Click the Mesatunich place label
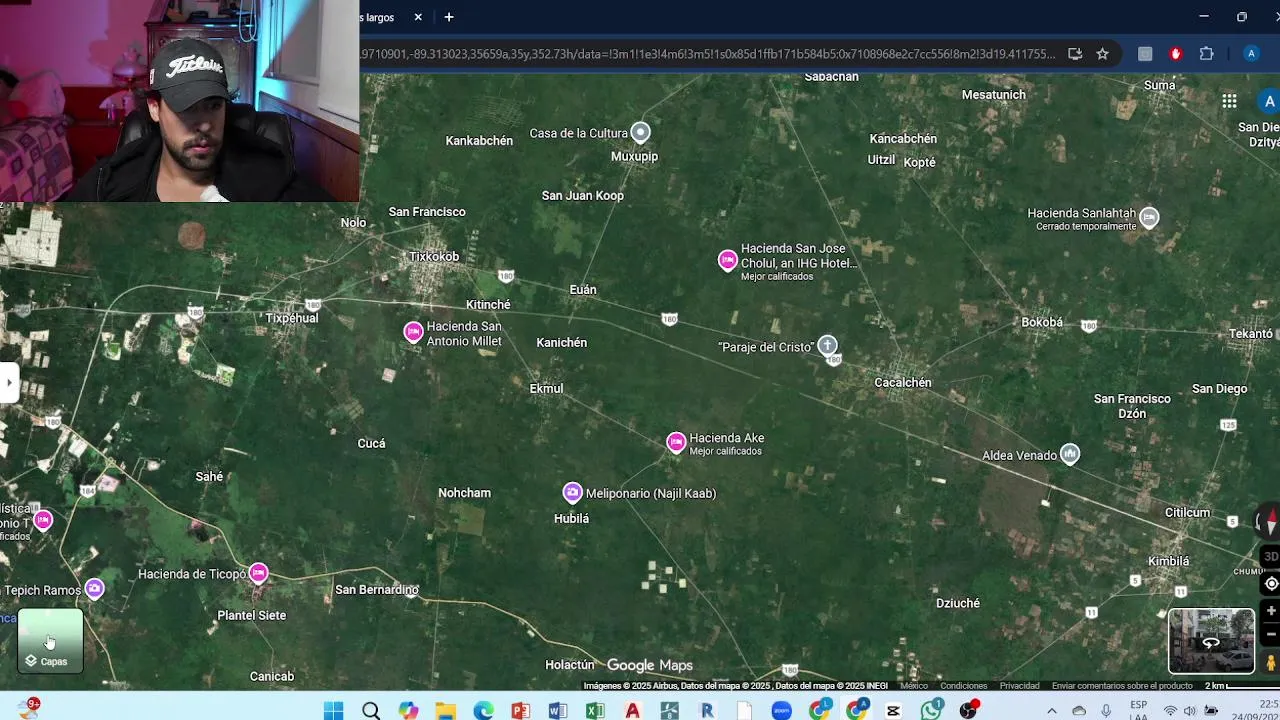1280x720 pixels. pyautogui.click(x=994, y=95)
